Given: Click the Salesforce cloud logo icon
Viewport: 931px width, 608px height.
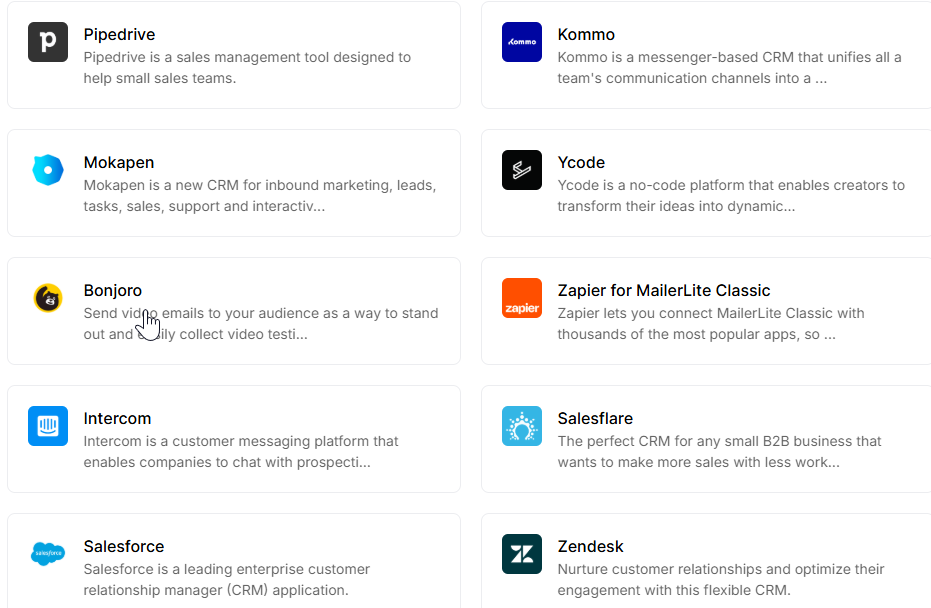Looking at the screenshot, I should 48,554.
